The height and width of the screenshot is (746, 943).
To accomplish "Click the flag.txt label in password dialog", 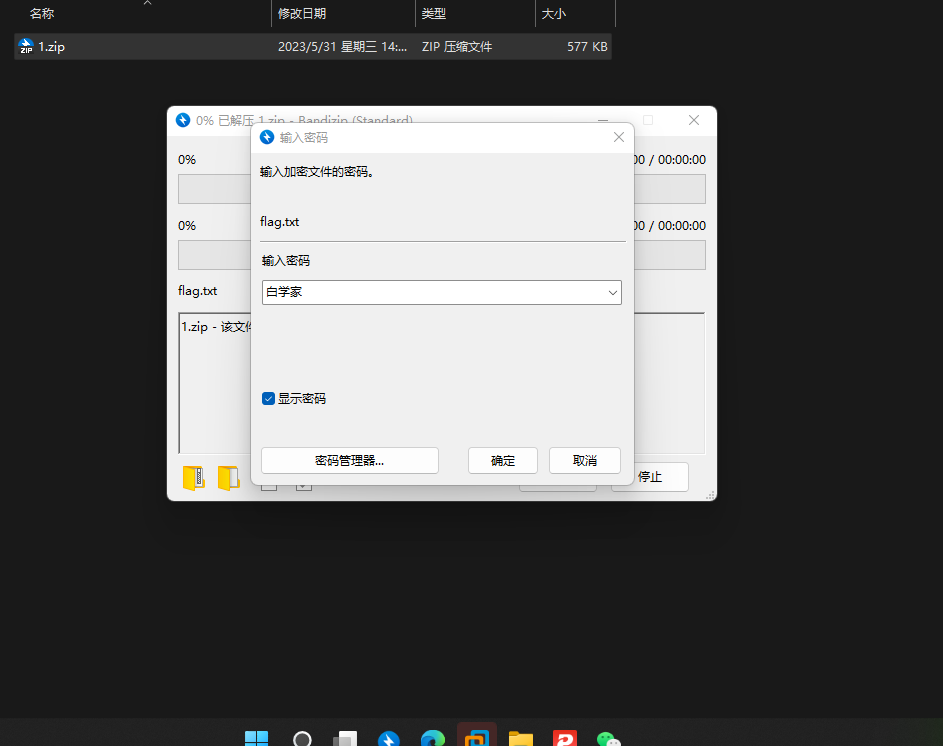I will tap(280, 222).
